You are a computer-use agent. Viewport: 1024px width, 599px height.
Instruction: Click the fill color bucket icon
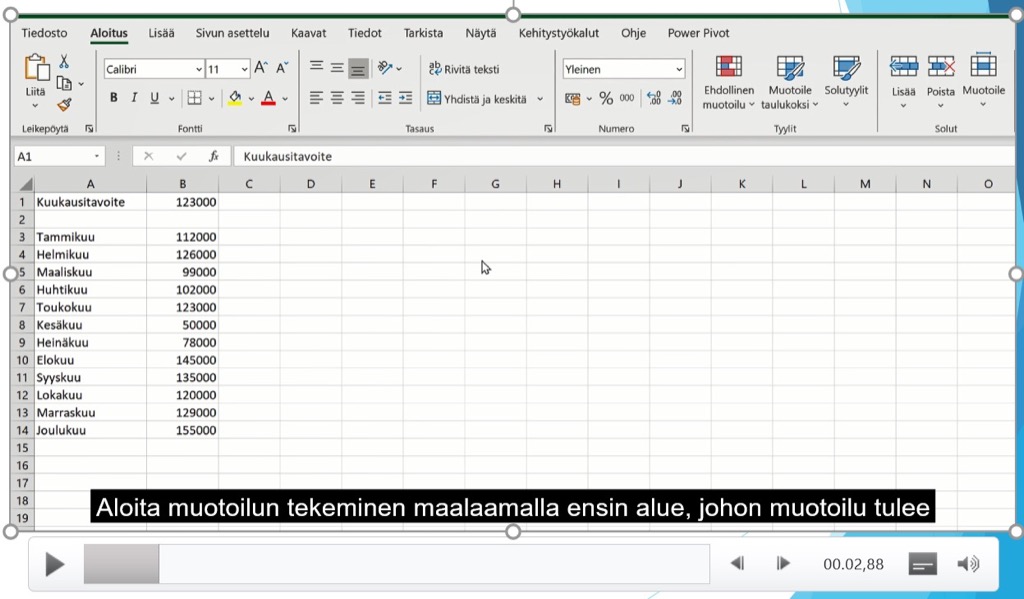click(x=235, y=99)
